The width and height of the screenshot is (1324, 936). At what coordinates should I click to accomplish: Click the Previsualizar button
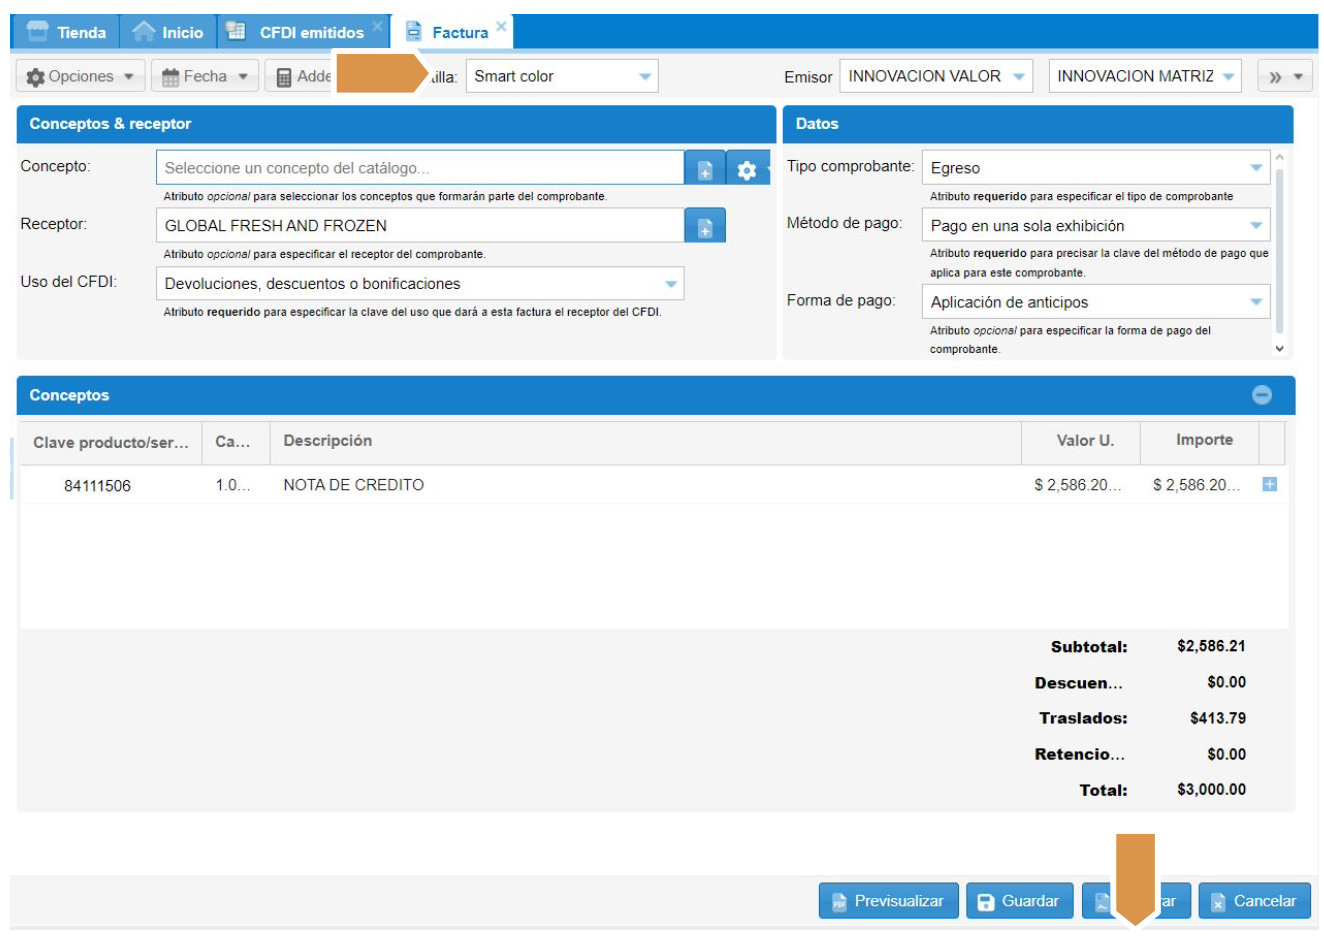pos(888,901)
